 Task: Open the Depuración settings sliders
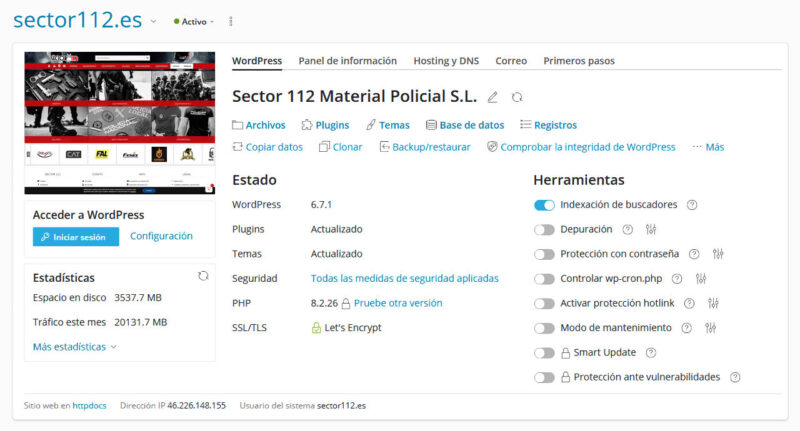point(651,230)
